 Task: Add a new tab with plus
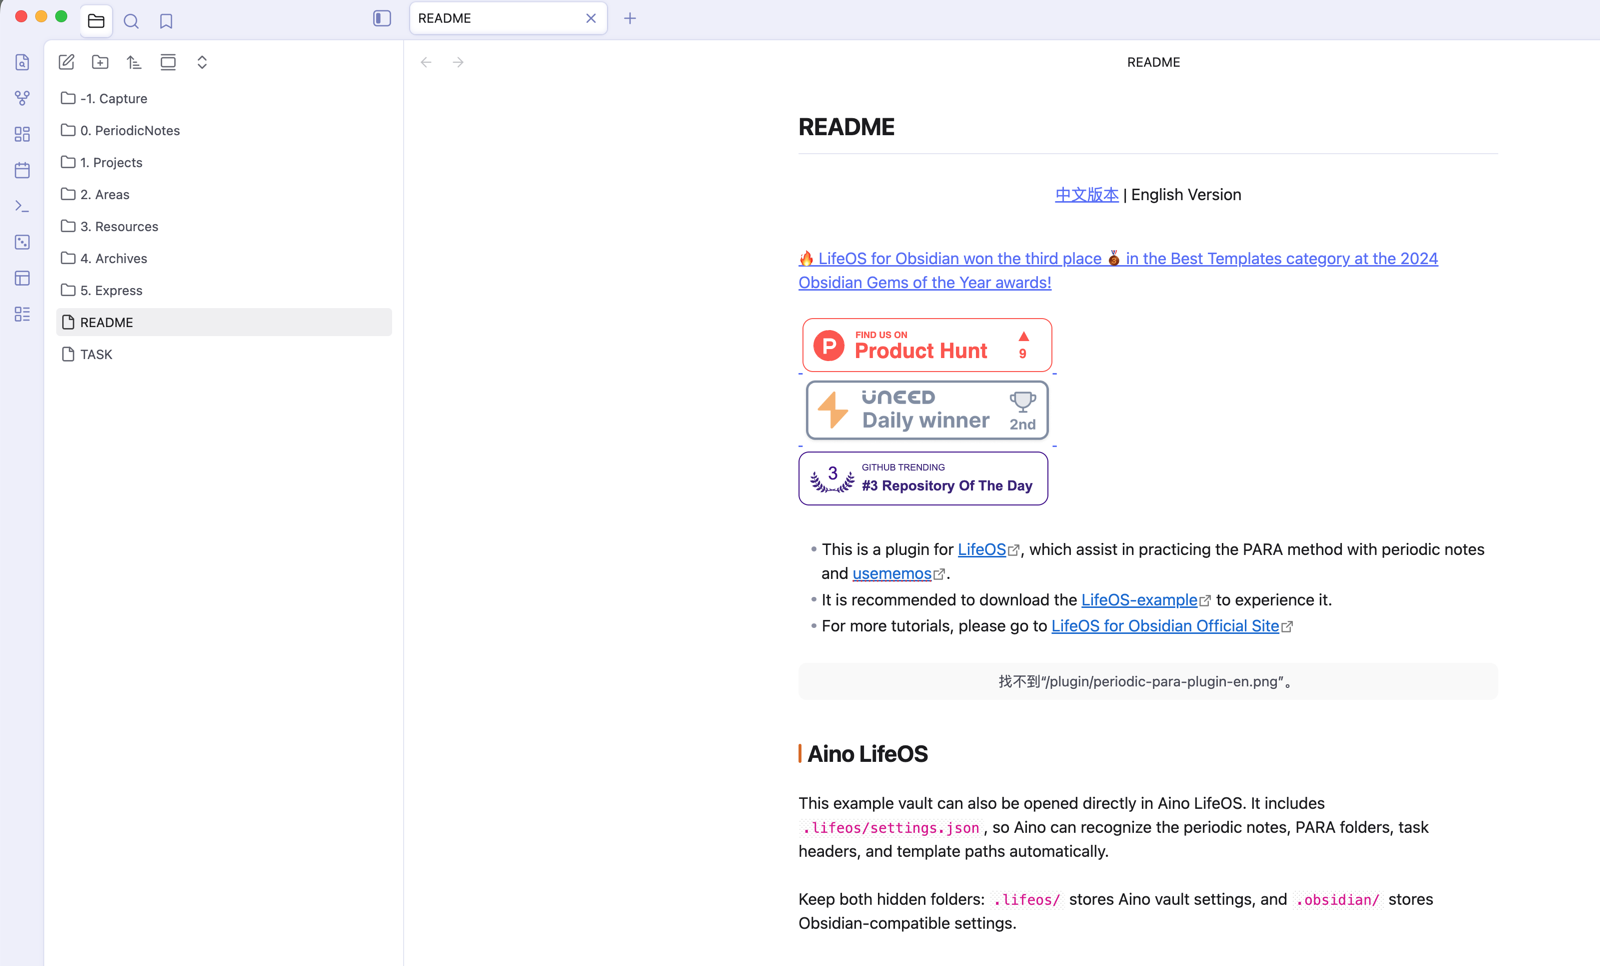pyautogui.click(x=630, y=18)
